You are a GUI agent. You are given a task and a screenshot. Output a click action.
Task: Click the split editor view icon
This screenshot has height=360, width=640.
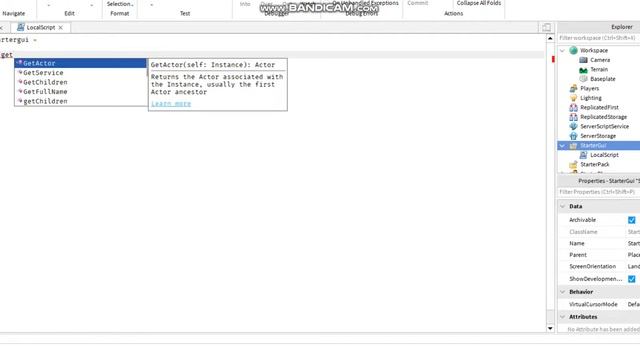(x=547, y=27)
